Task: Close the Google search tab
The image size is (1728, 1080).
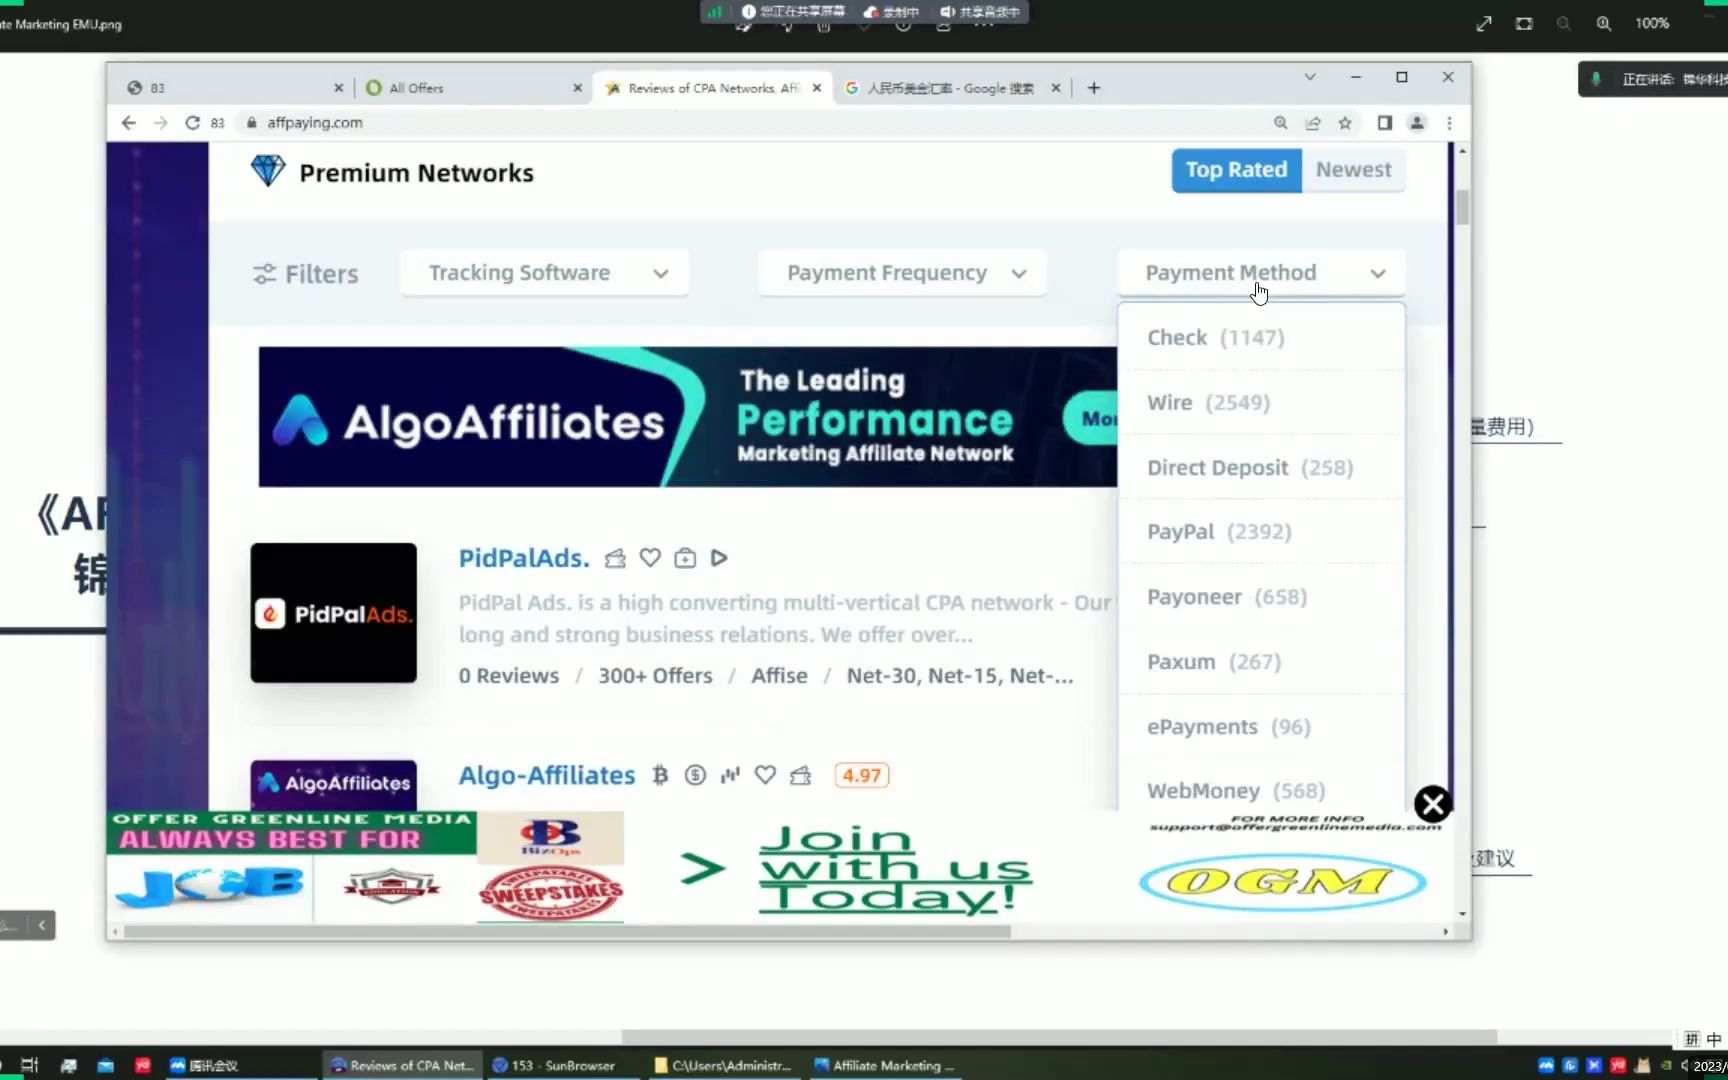Action: coord(1056,88)
